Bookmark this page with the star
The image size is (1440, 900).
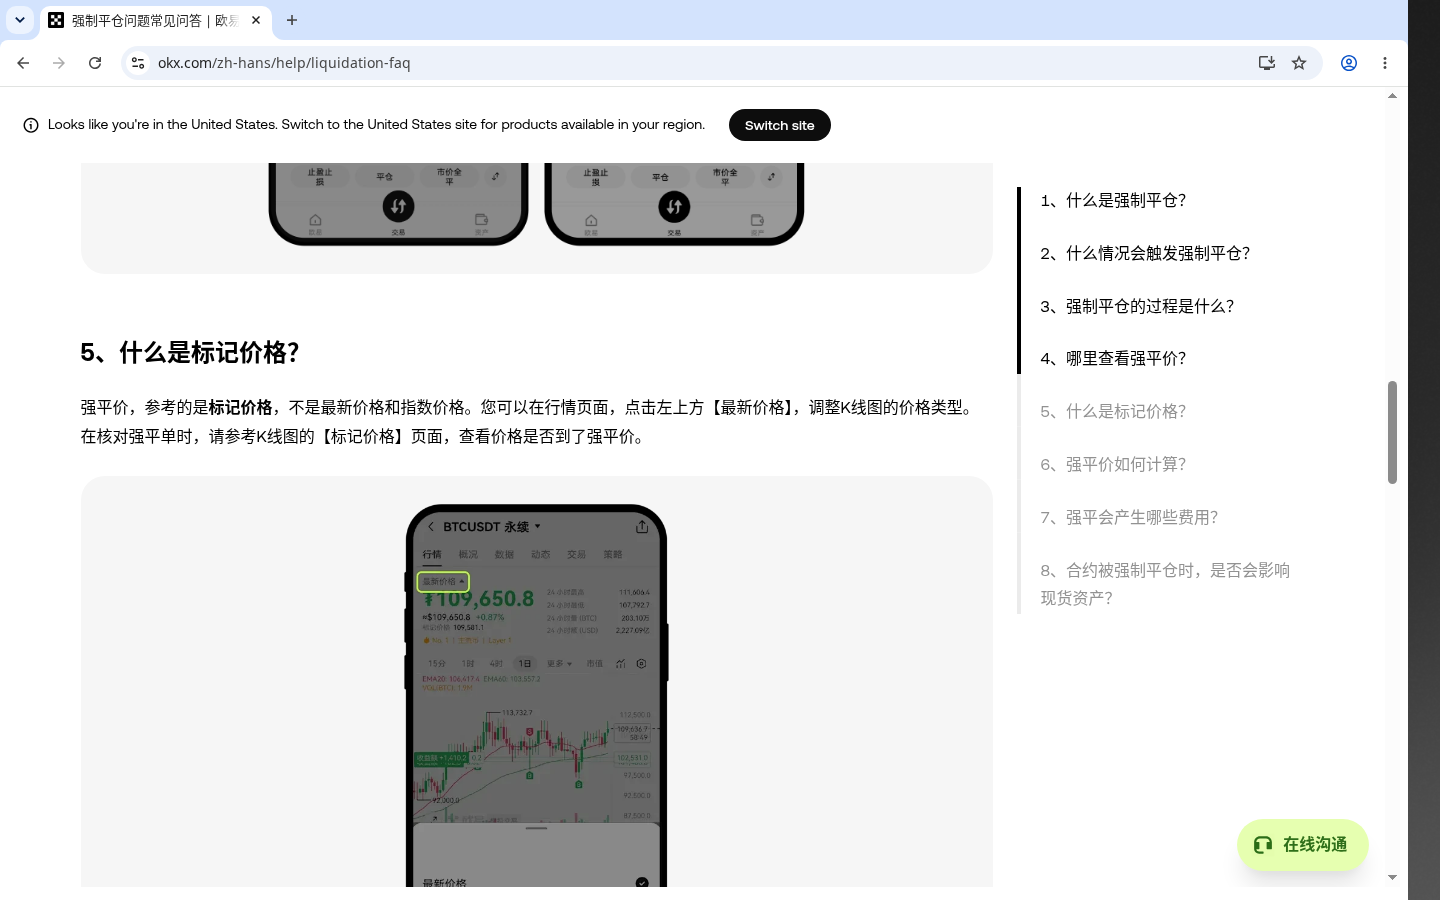point(1299,63)
